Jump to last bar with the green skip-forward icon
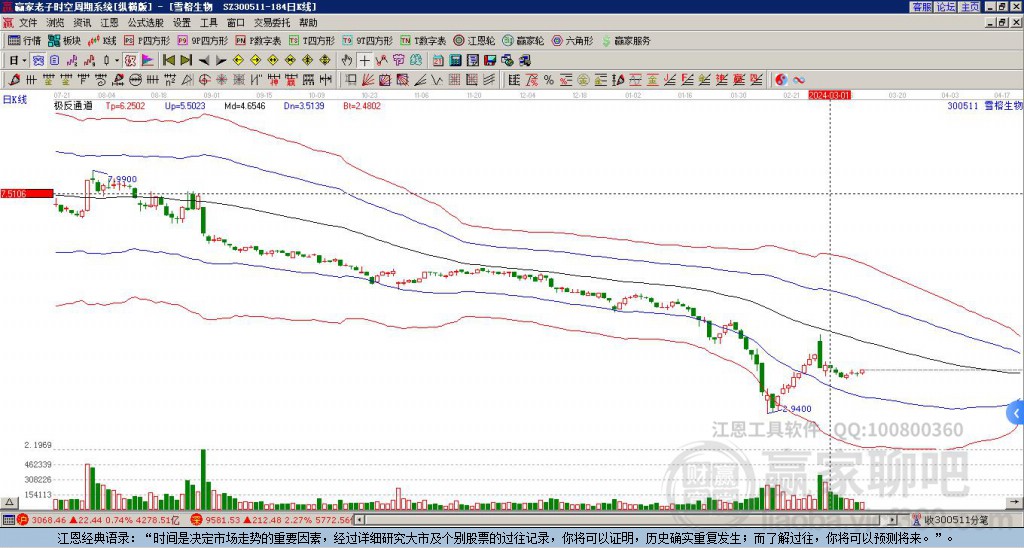The image size is (1024, 548). point(186,61)
